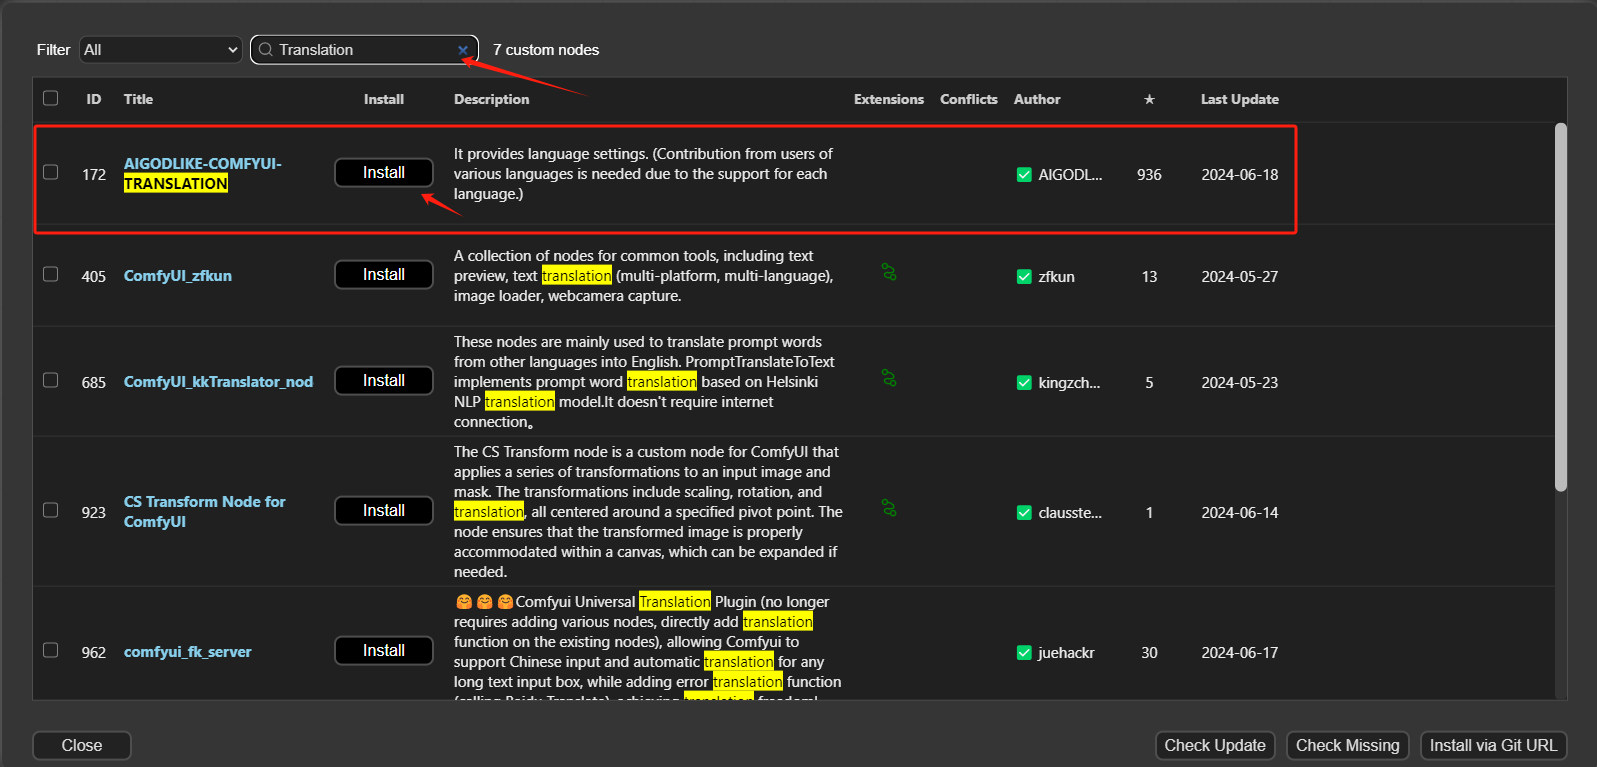Install ComfyUI_kkTranslator_nod node
Viewport: 1597px width, 767px height.
[x=384, y=381]
